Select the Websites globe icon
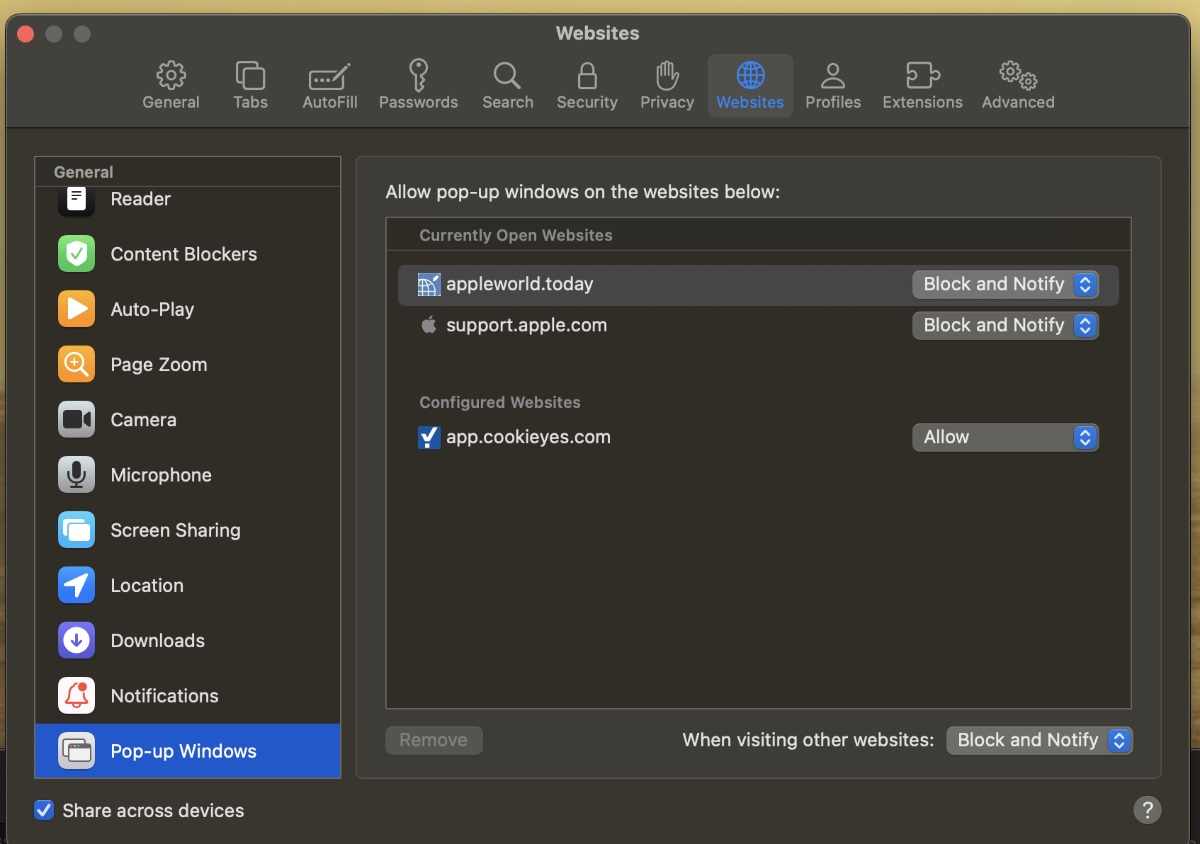The height and width of the screenshot is (844, 1200). click(x=750, y=75)
